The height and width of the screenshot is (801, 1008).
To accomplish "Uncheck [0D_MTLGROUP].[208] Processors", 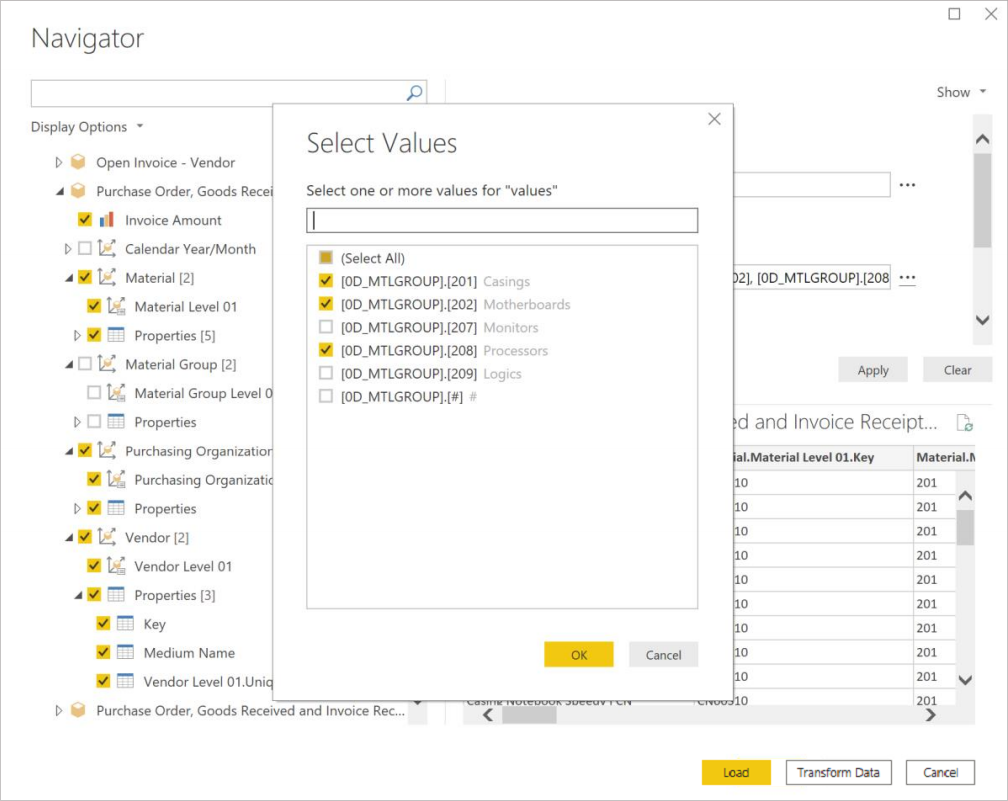I will 326,350.
